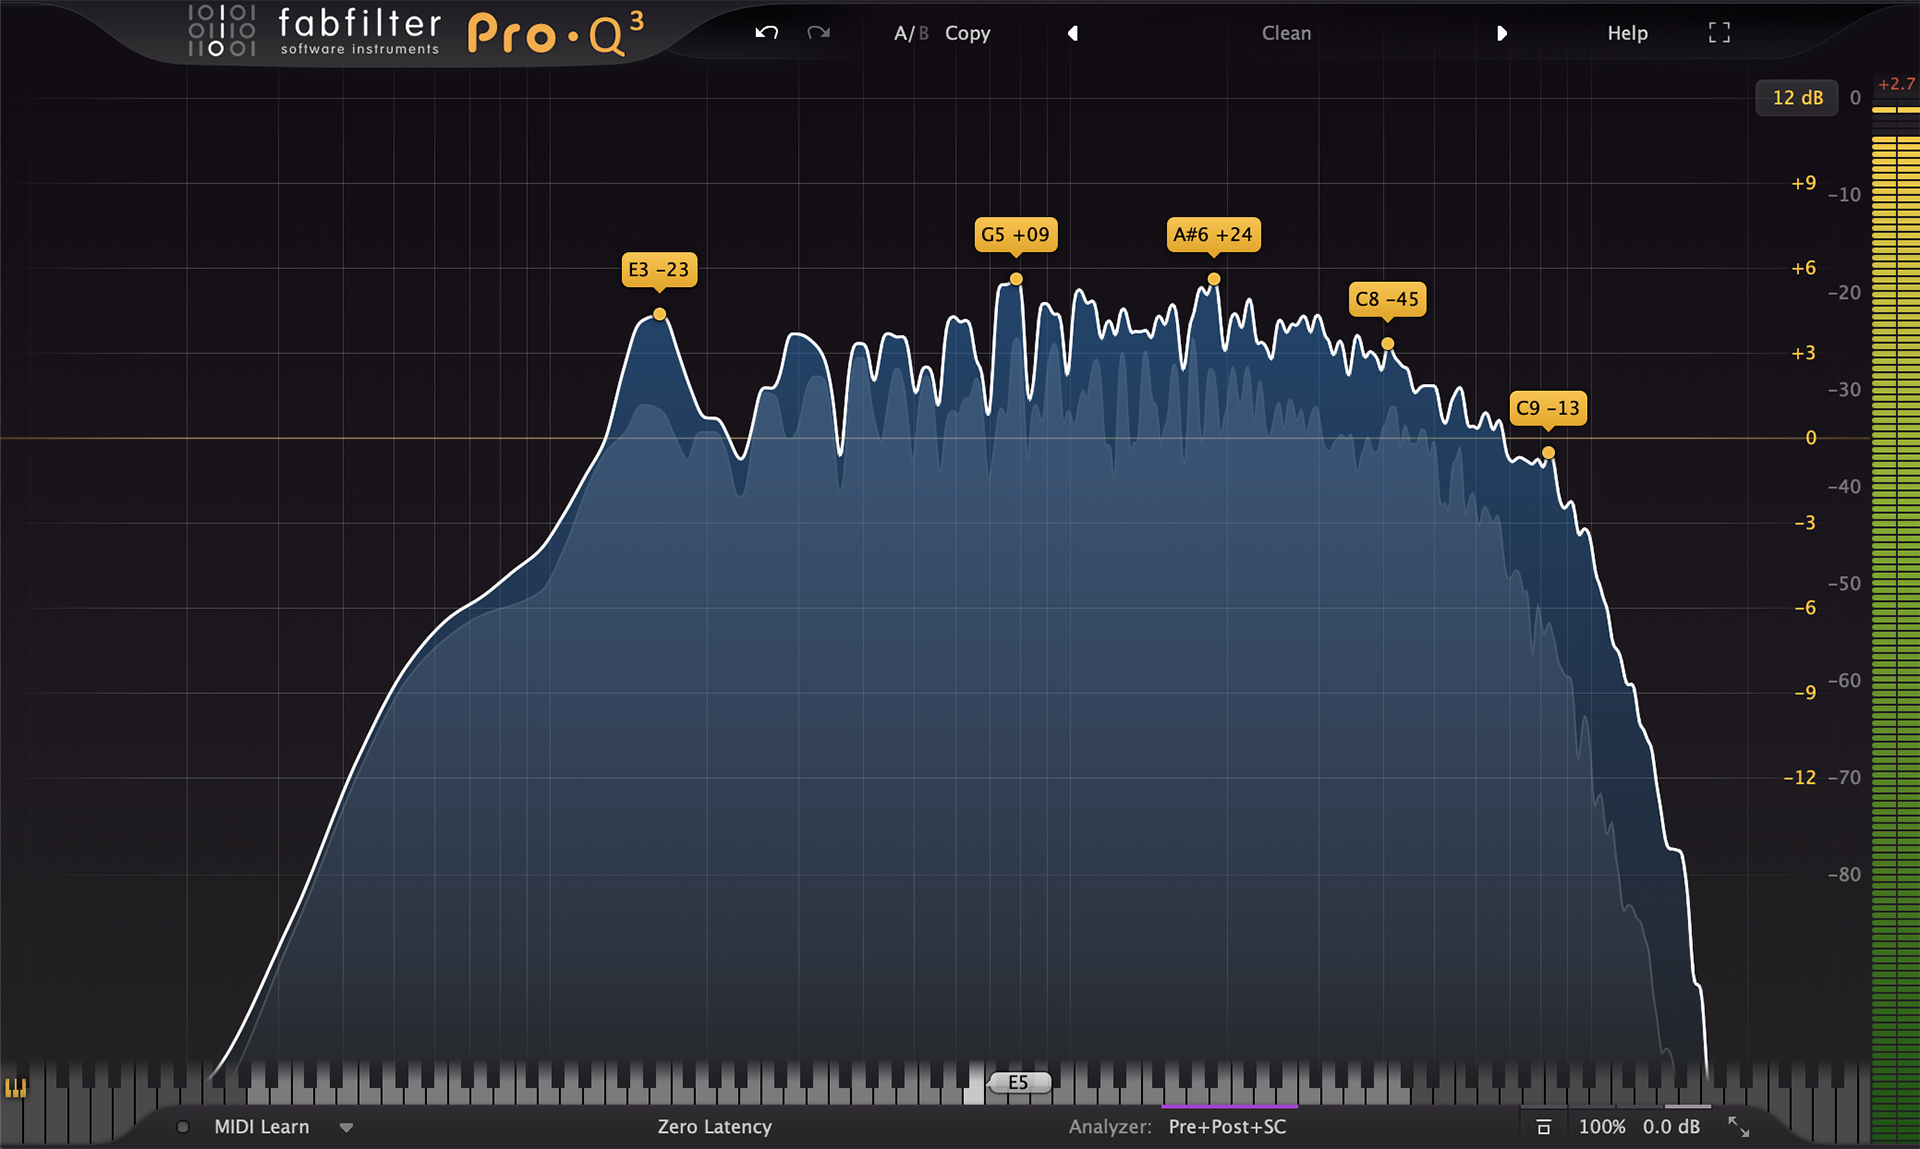1920x1149 pixels.
Task: Click the MIDI Learn button
Action: tap(262, 1127)
